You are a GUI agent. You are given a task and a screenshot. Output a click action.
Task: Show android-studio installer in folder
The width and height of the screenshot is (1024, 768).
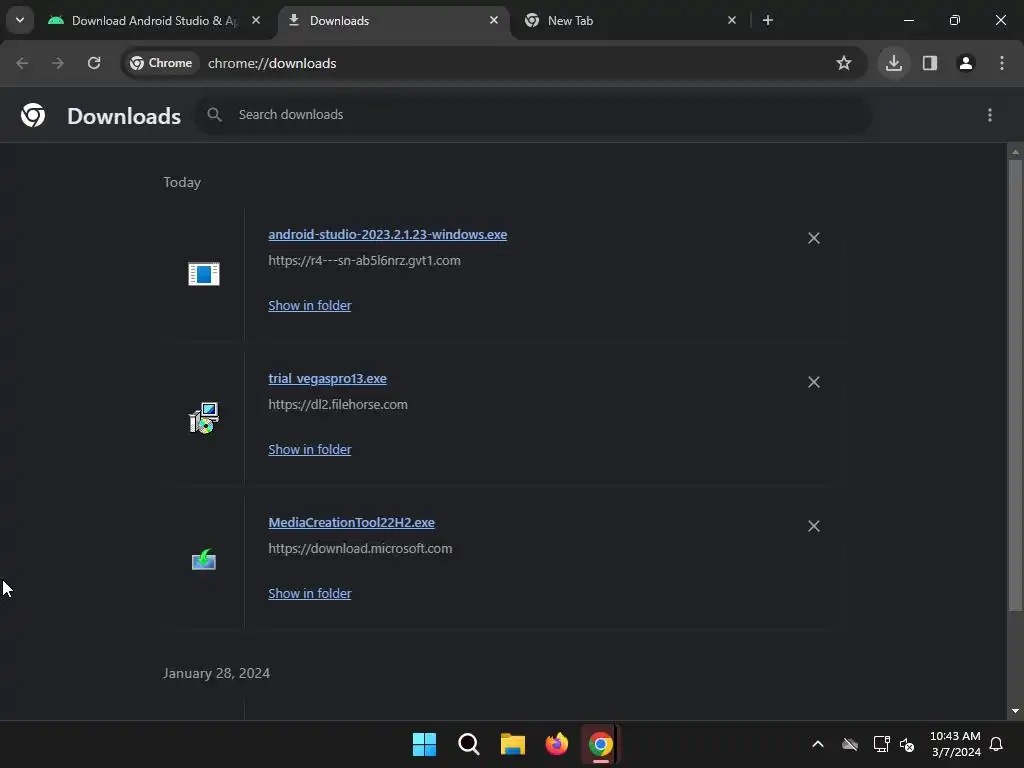coord(310,306)
